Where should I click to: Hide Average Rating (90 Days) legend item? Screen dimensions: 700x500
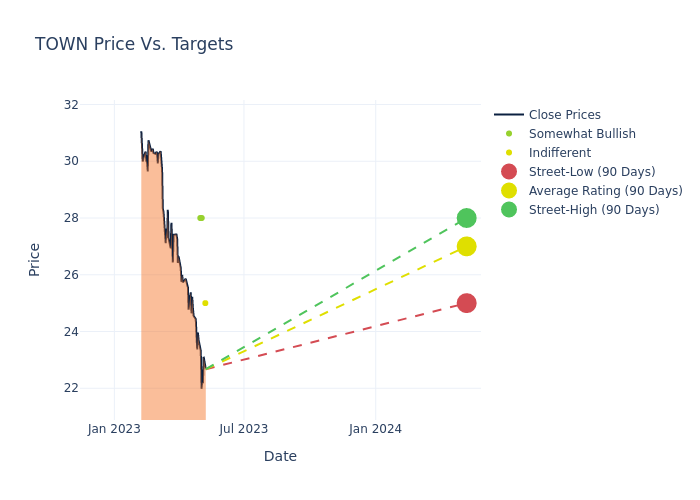coord(605,191)
